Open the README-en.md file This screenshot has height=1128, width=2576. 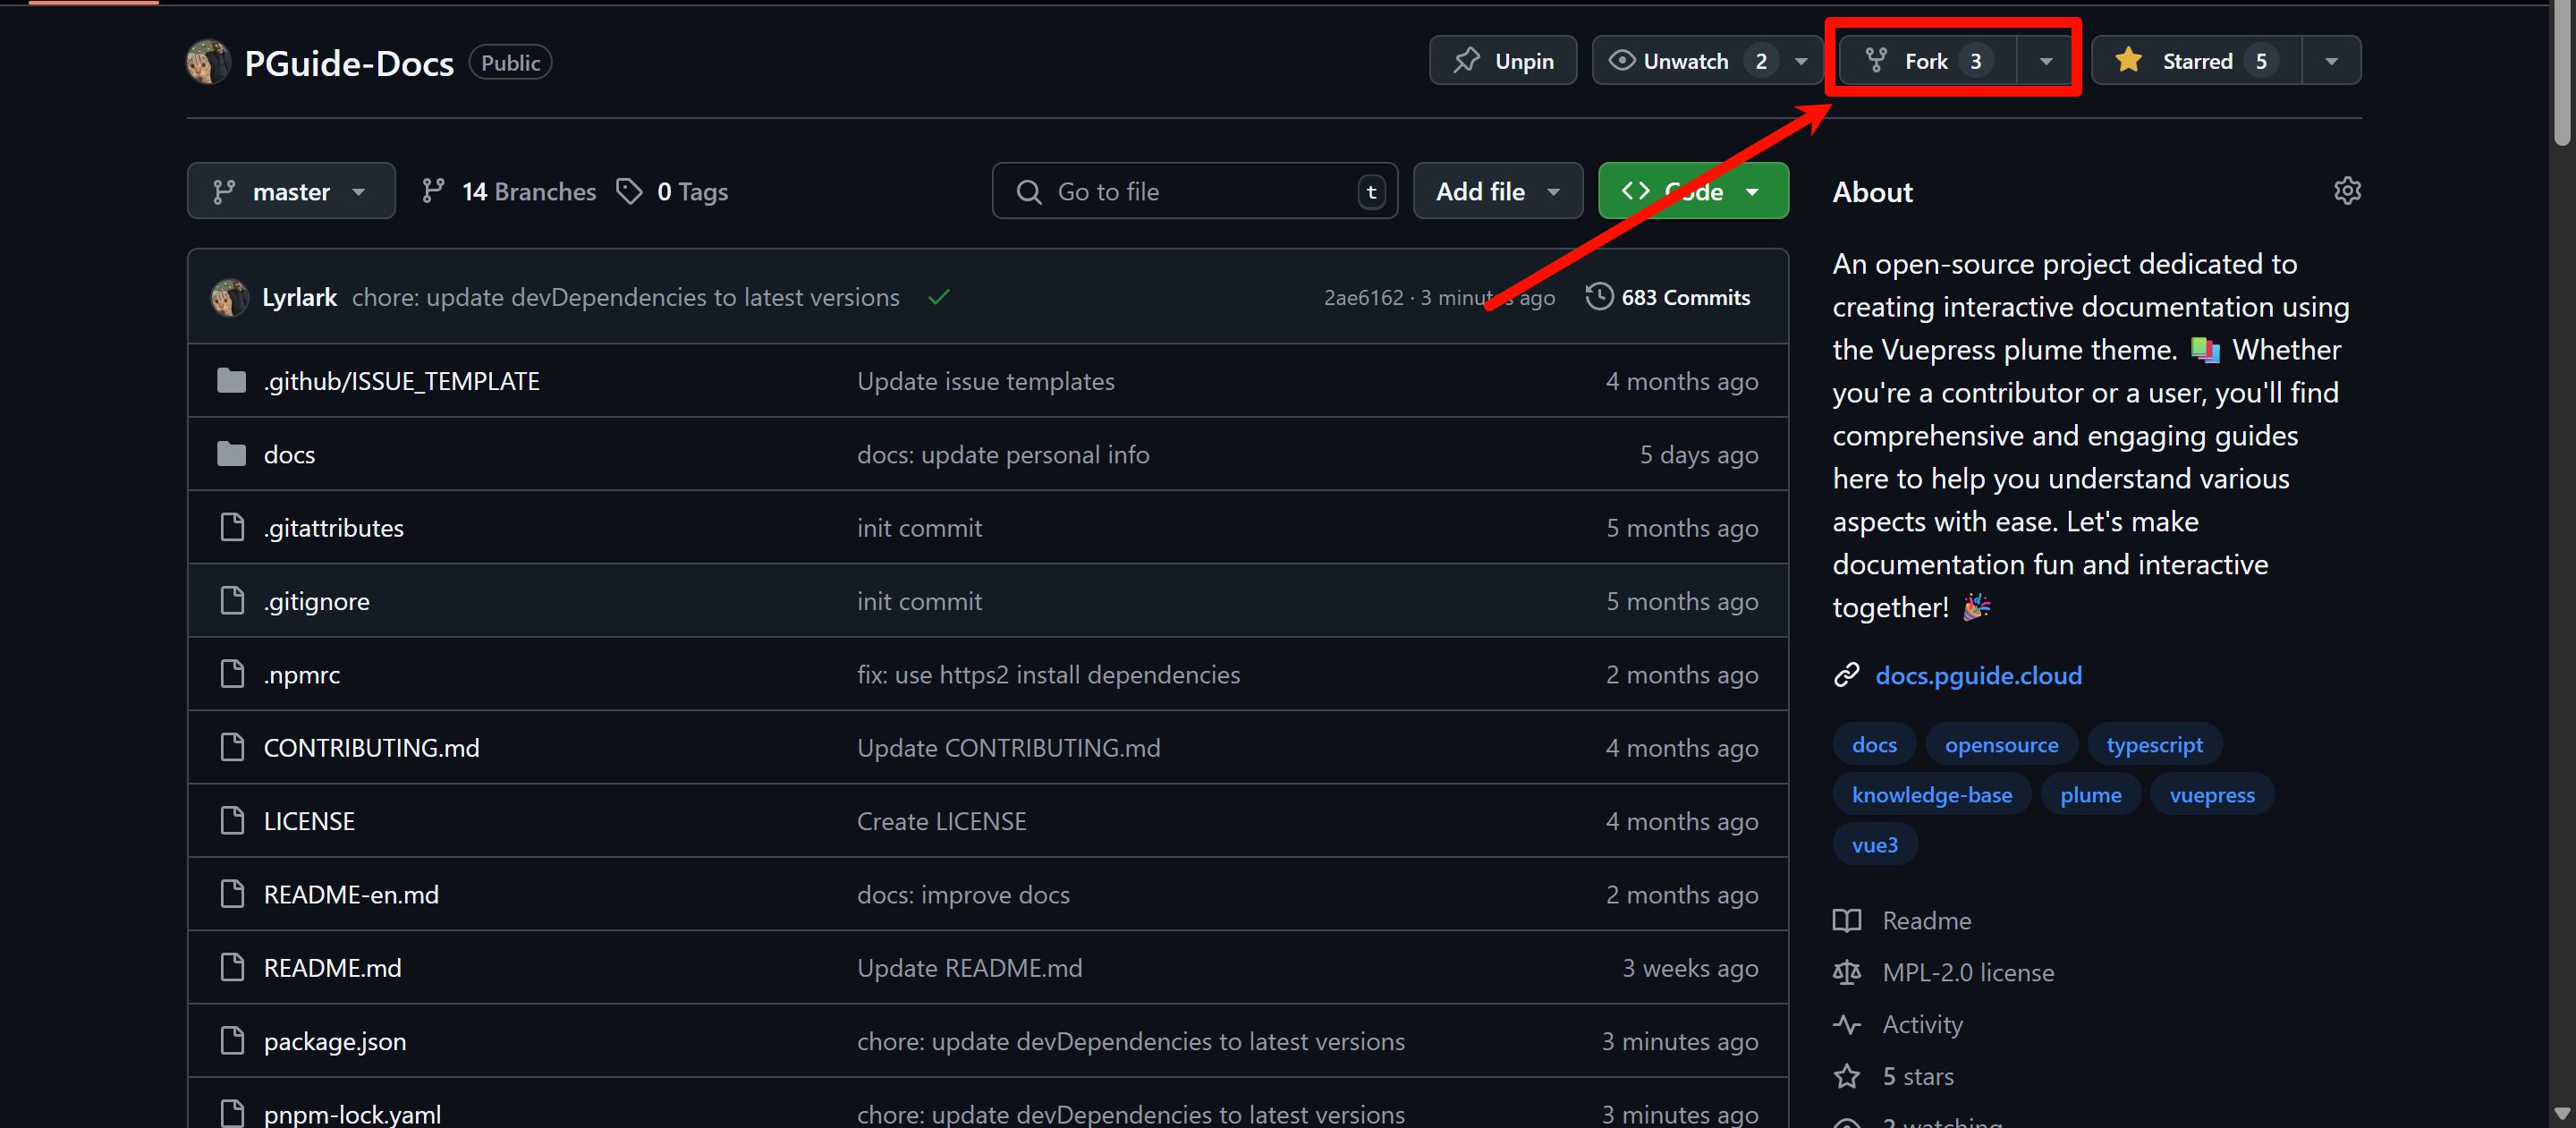tap(351, 894)
